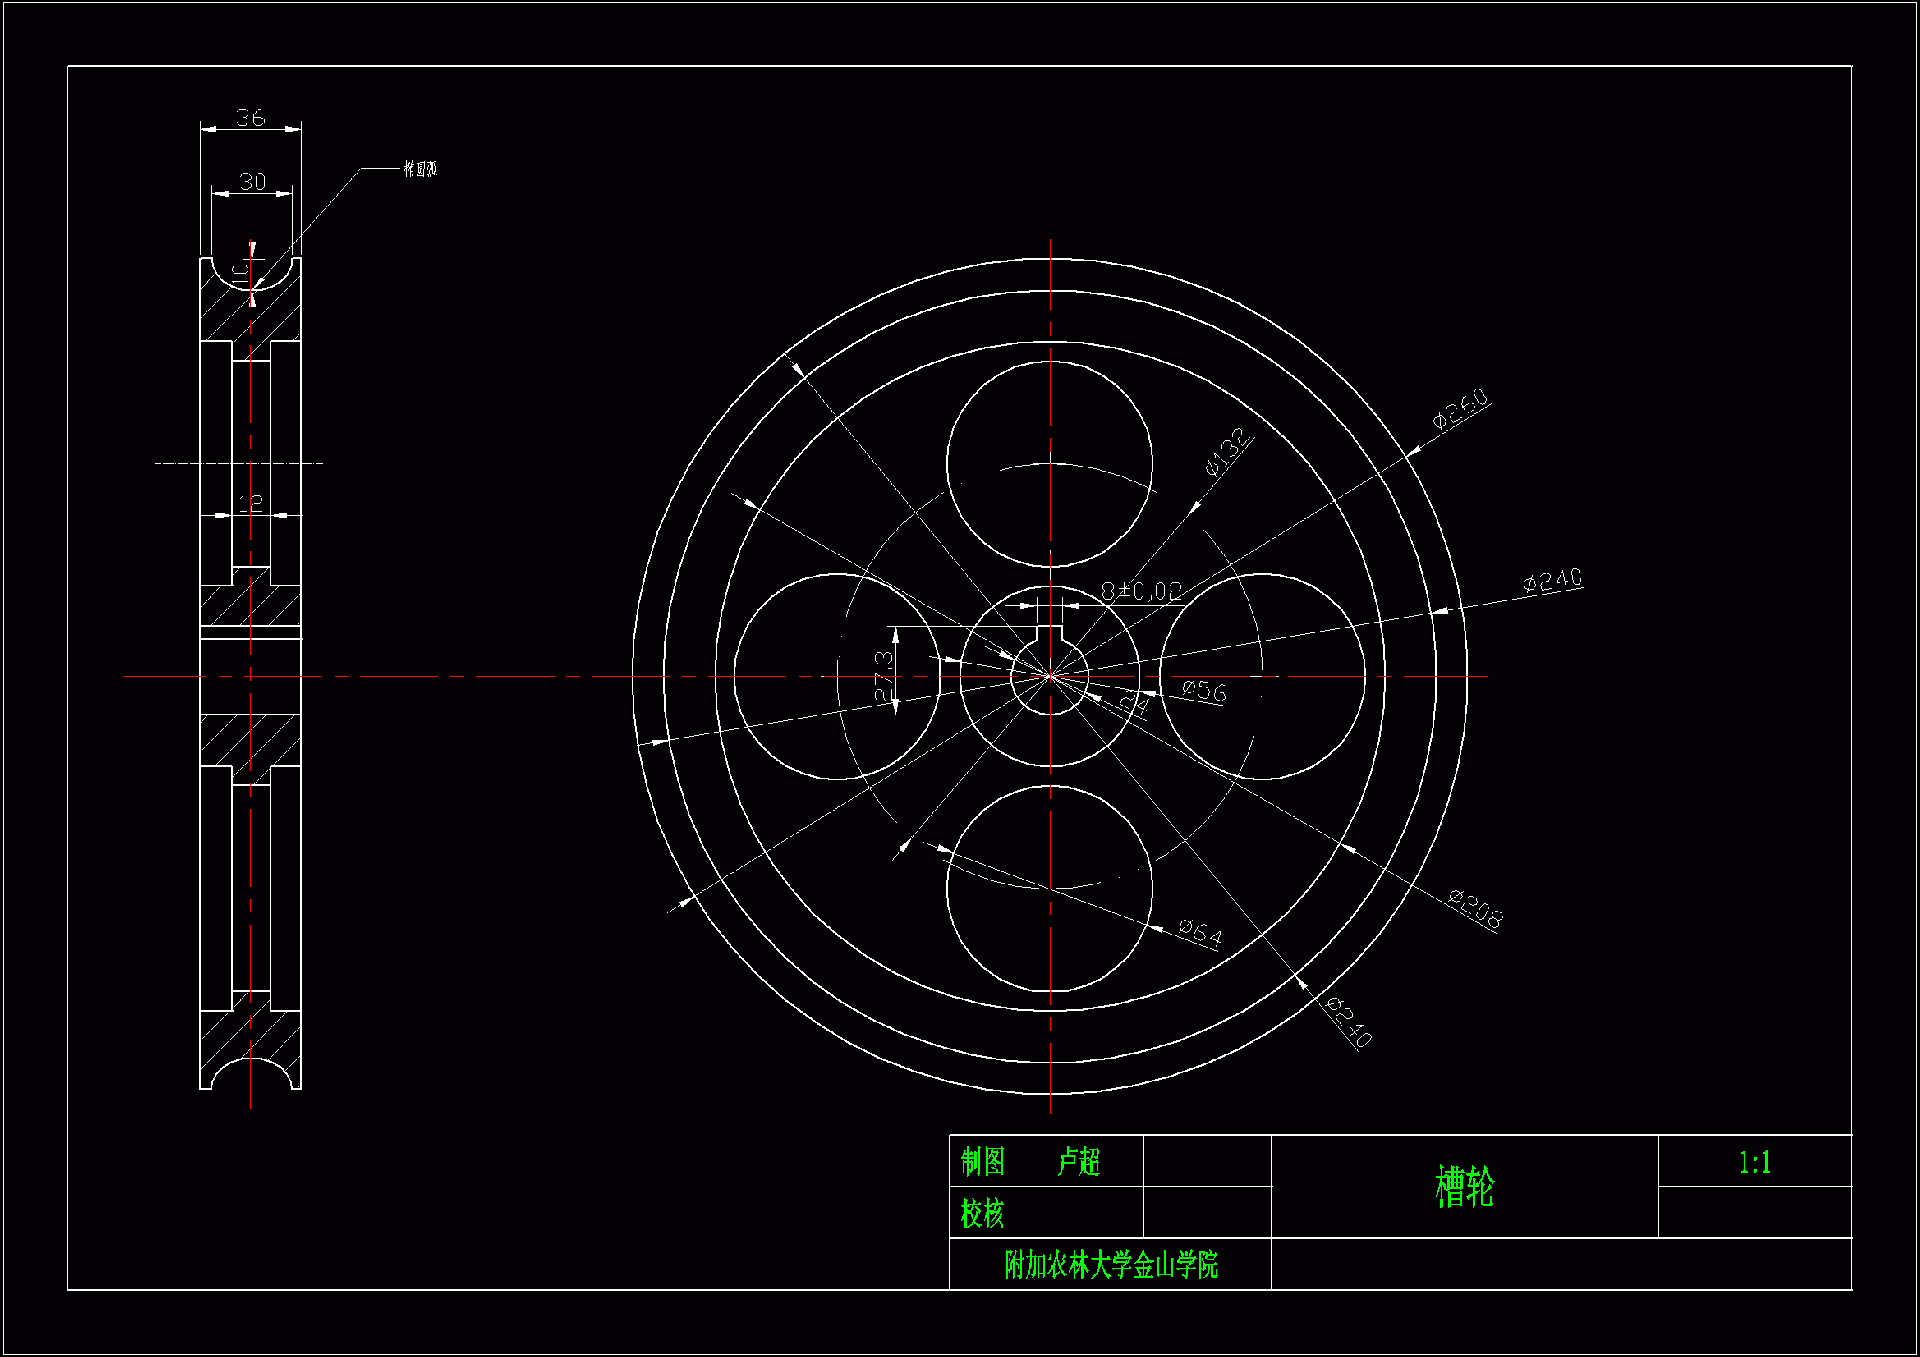The width and height of the screenshot is (1920, 1357).
Task: Click the leader note text beside the groove
Action: pos(420,169)
